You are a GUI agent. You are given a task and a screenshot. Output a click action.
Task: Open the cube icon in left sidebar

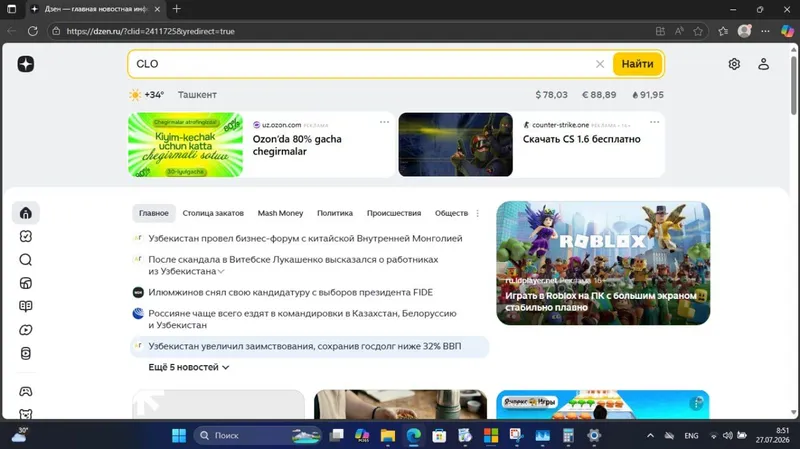[x=26, y=283]
